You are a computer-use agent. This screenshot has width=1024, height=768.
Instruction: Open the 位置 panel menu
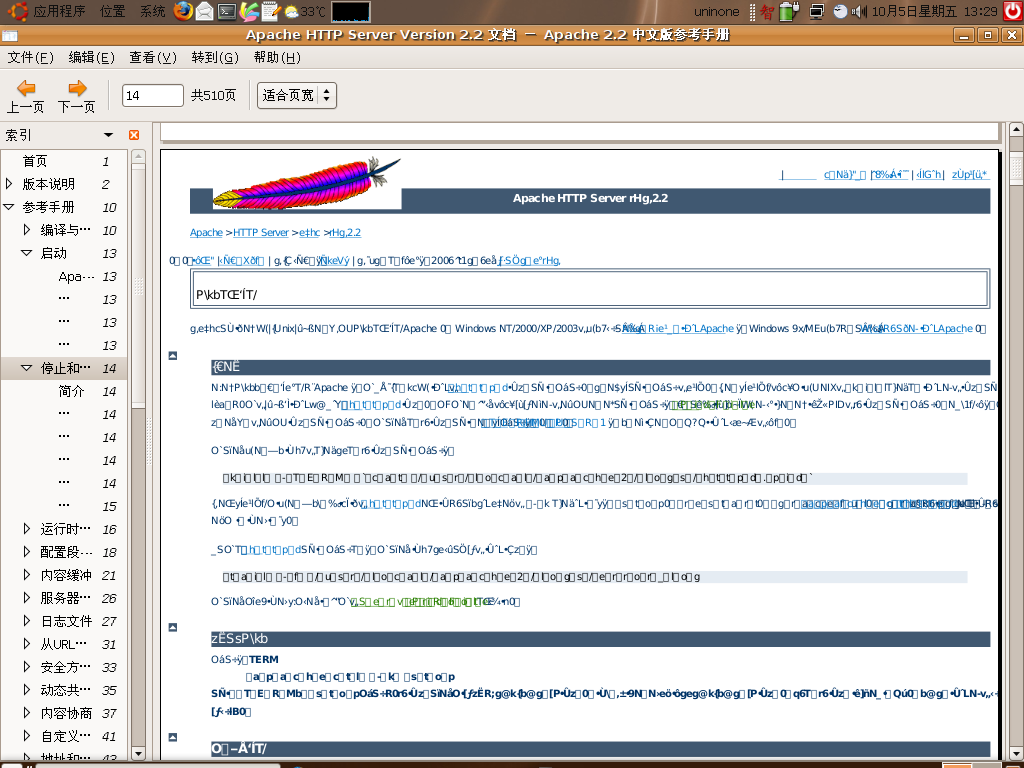click(112, 12)
